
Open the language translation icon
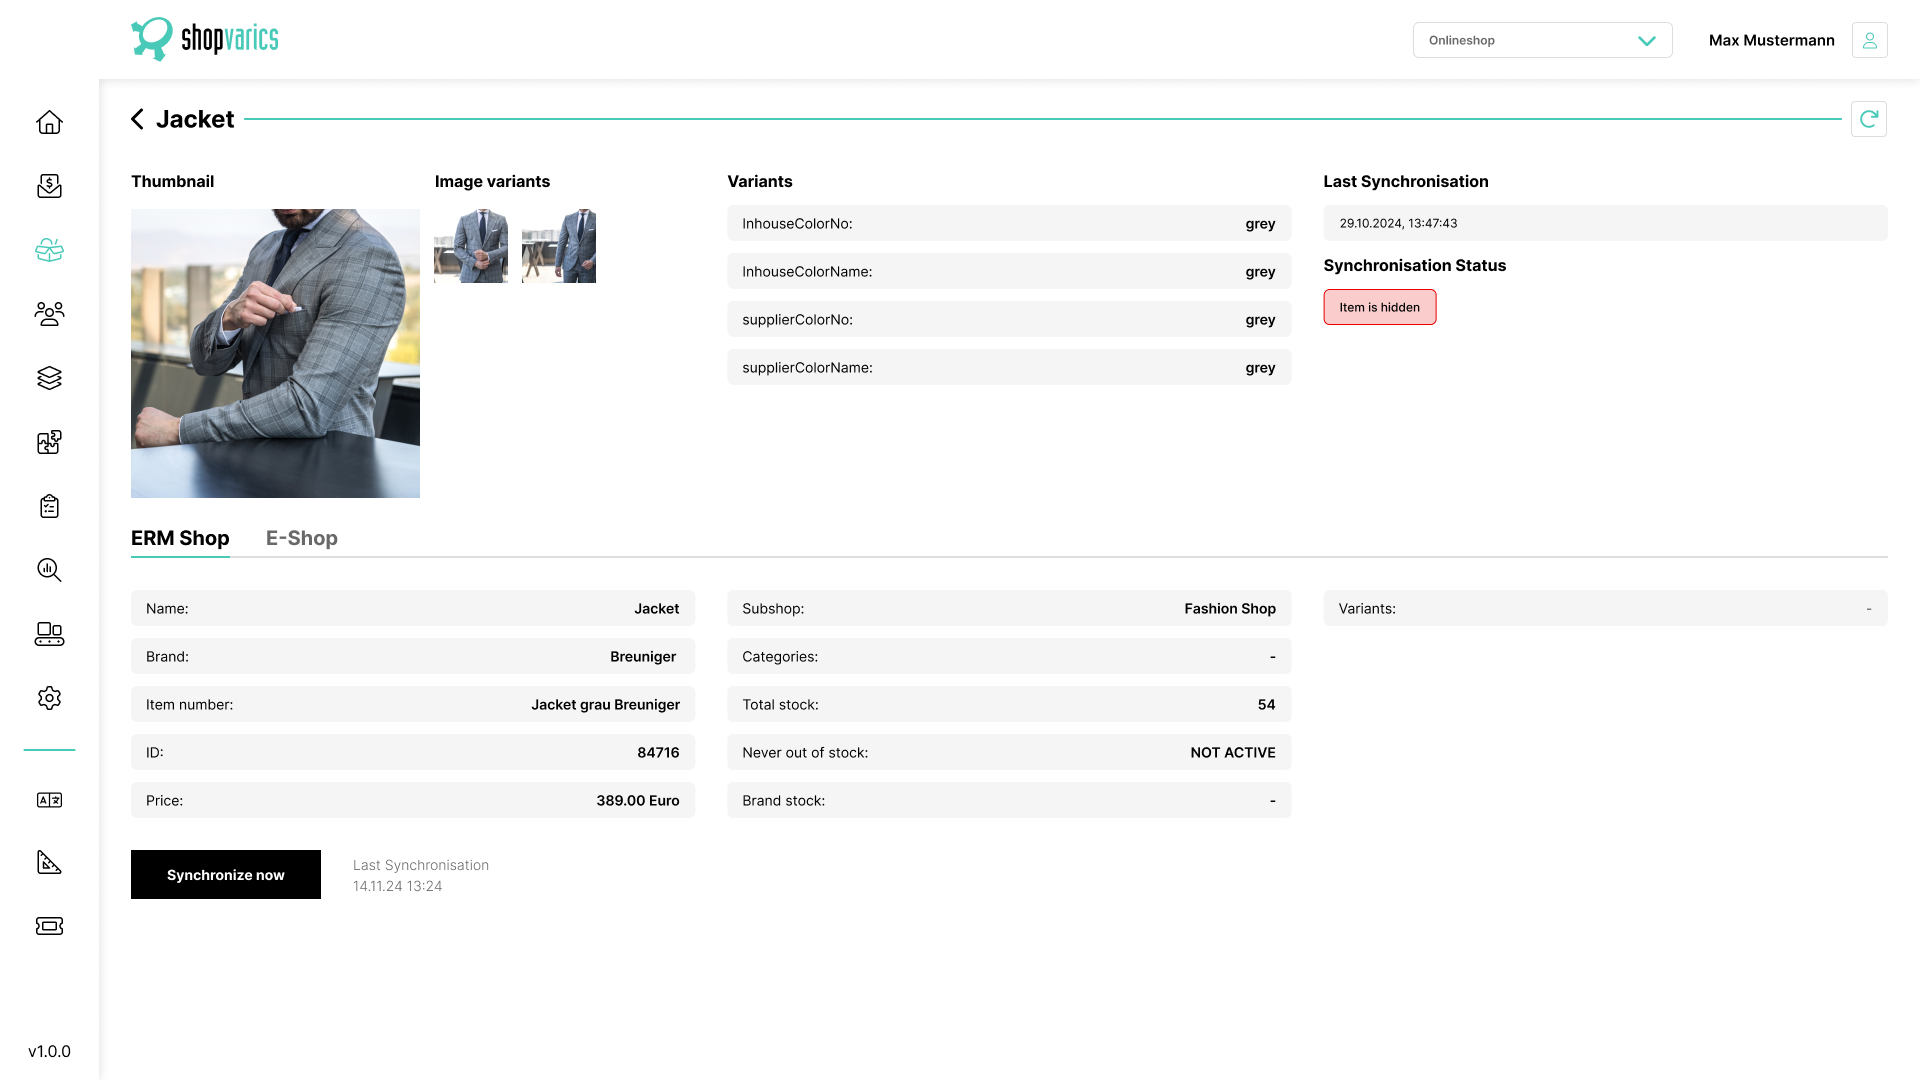49,800
